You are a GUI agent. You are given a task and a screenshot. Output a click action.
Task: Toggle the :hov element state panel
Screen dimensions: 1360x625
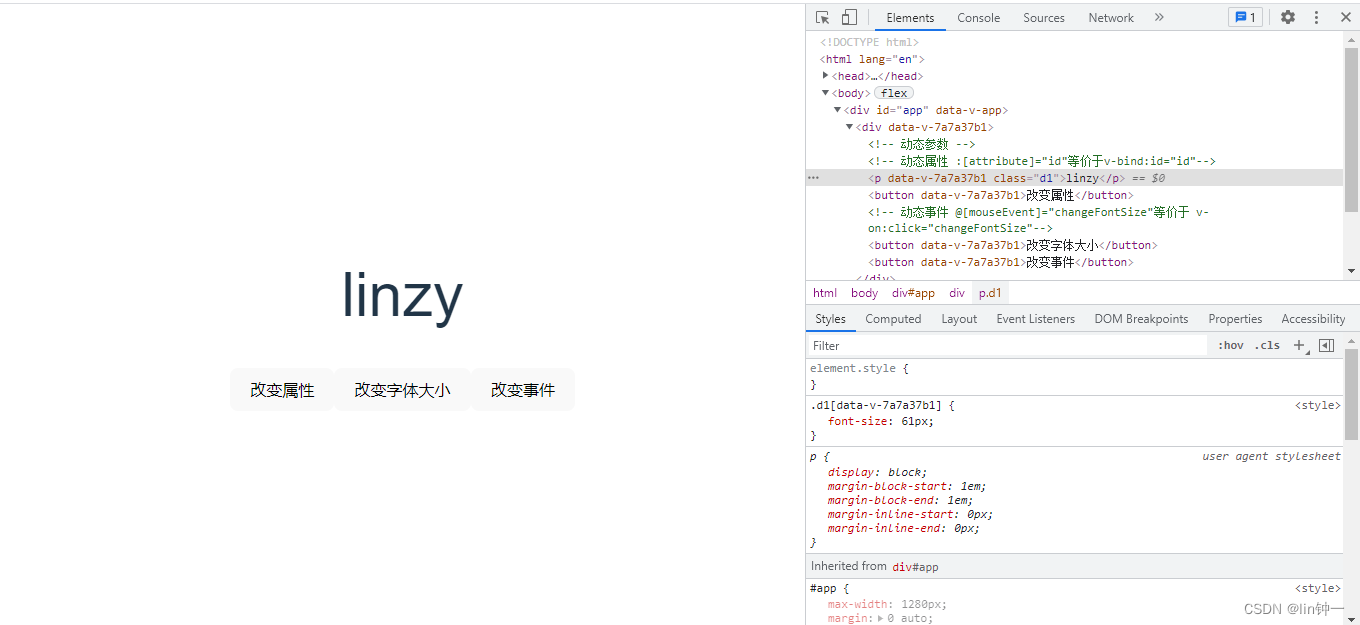(x=1231, y=346)
